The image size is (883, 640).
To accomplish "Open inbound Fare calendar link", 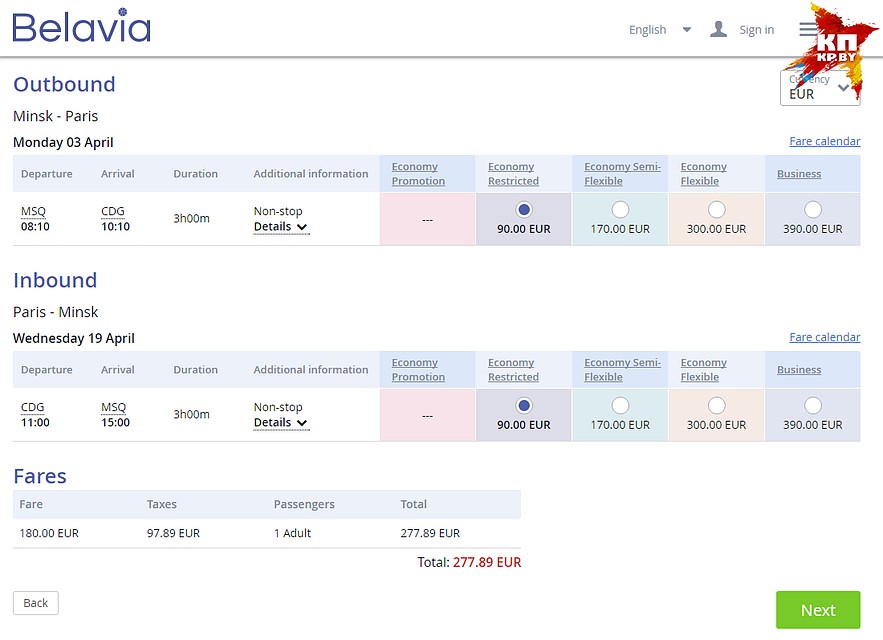I will [824, 337].
